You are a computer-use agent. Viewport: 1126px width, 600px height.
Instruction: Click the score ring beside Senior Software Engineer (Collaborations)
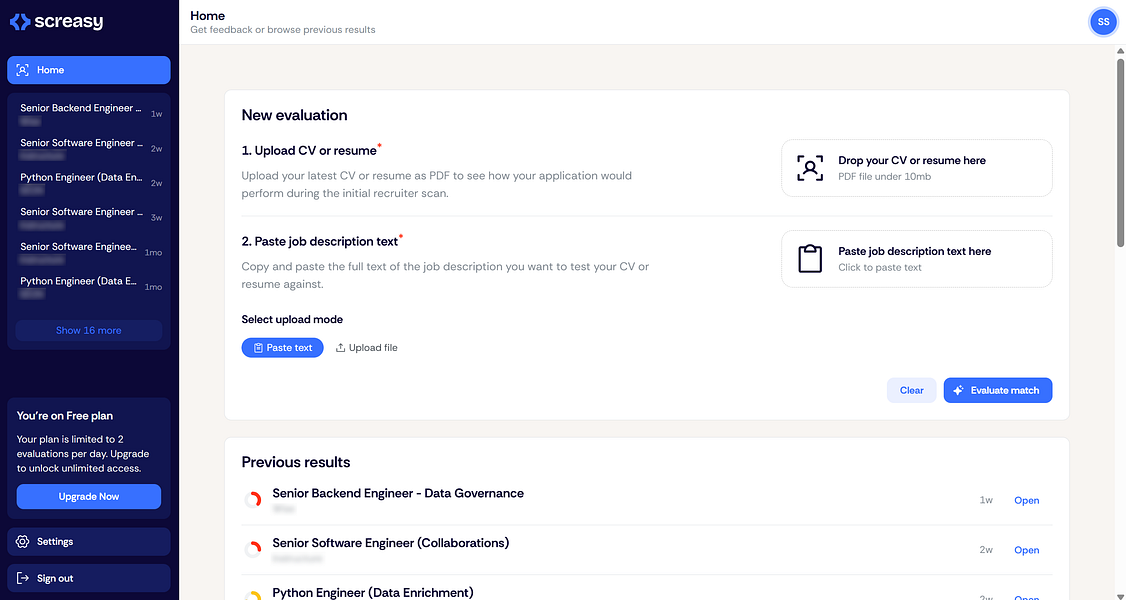tap(254, 549)
